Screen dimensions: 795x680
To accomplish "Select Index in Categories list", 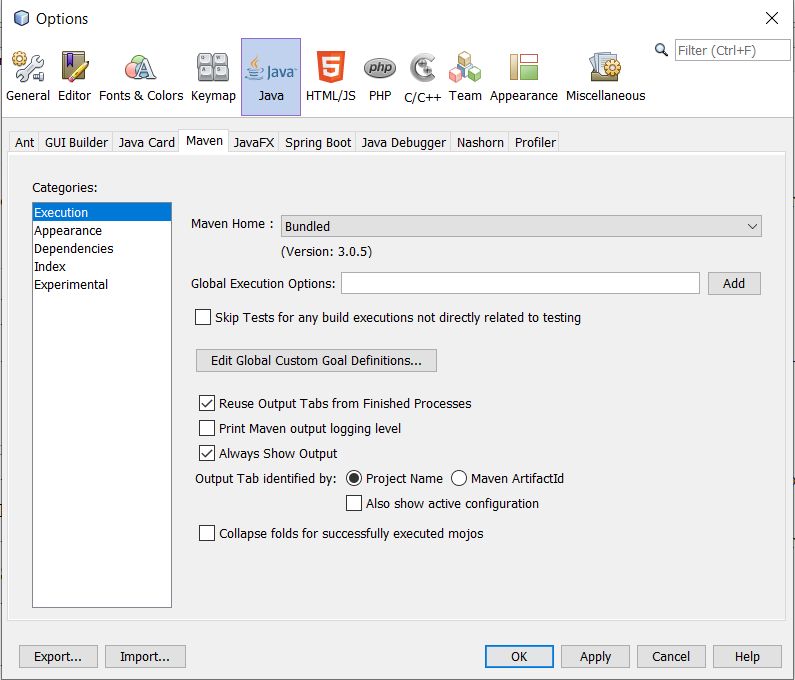I will tap(102, 267).
